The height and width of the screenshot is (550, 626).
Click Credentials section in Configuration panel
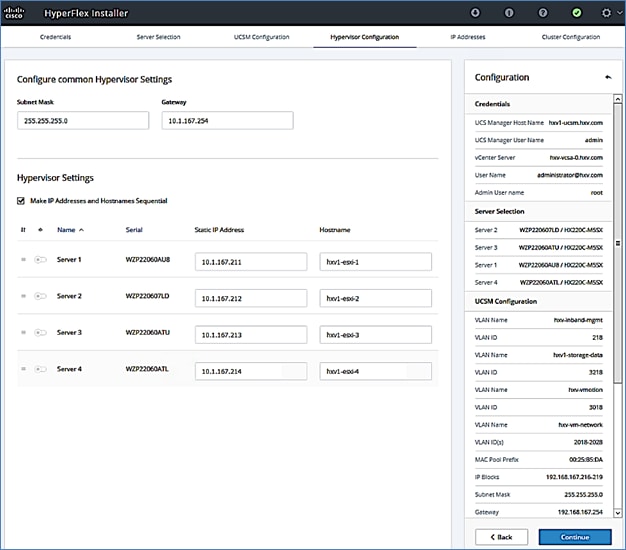(492, 104)
